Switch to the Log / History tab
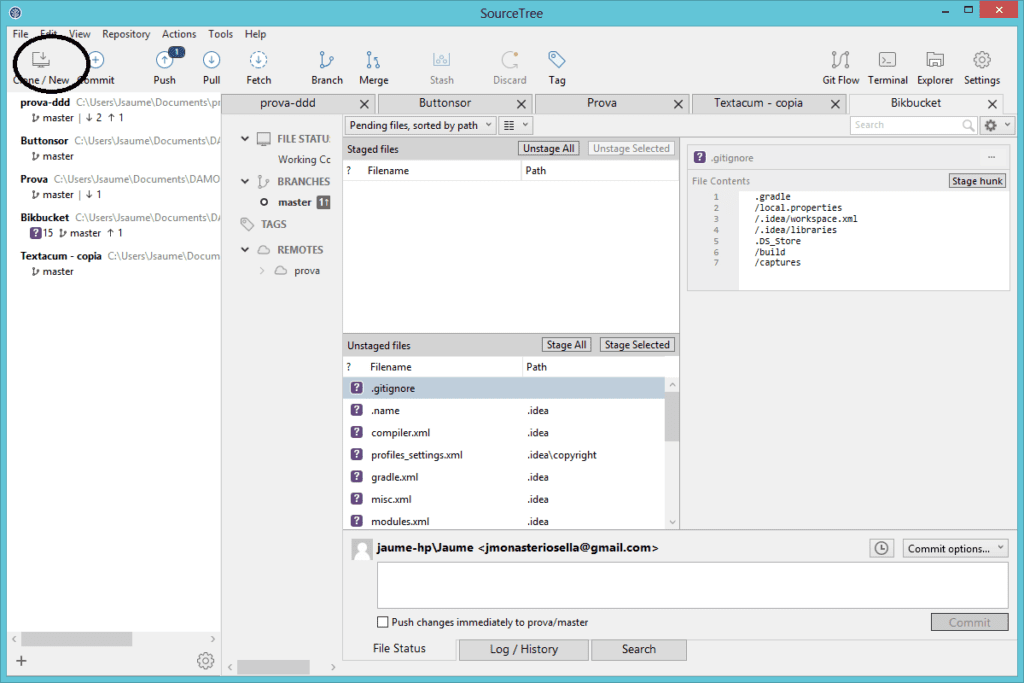This screenshot has height=683, width=1024. point(524,649)
